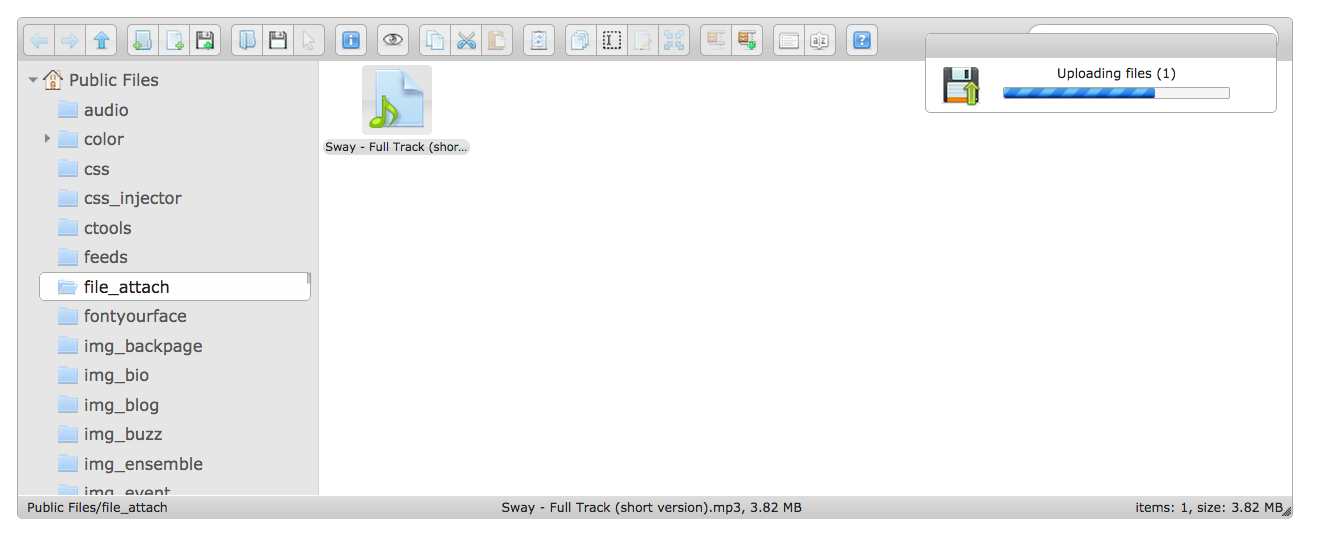Click 'items: 1, size: 3.82 MB' status text

(1208, 507)
